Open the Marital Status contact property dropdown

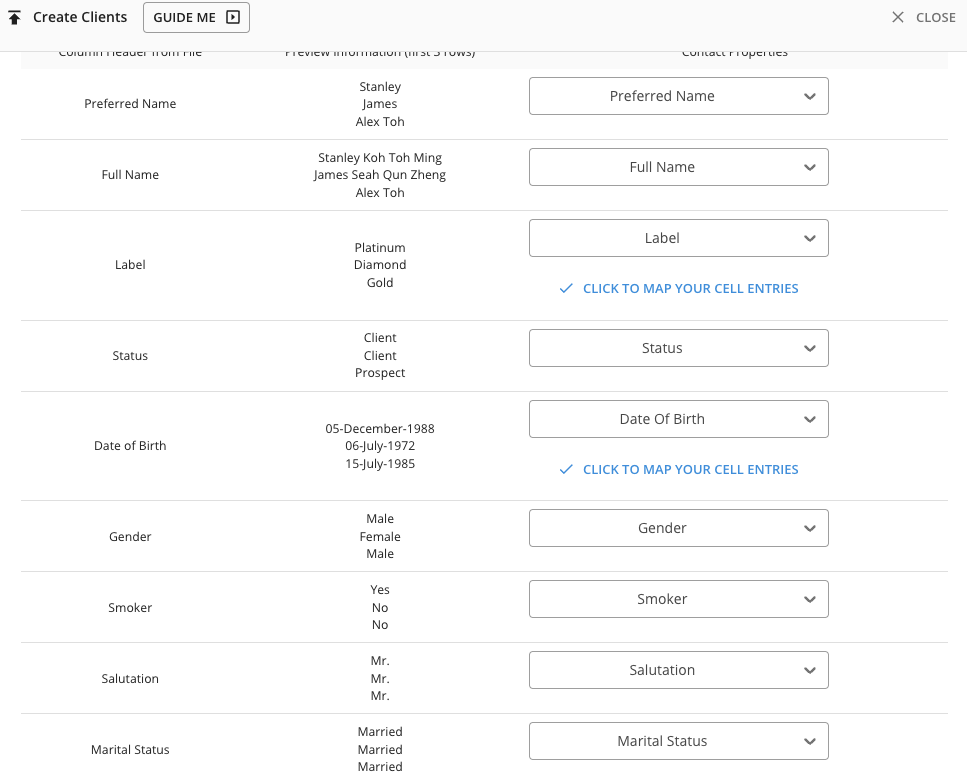coord(678,741)
